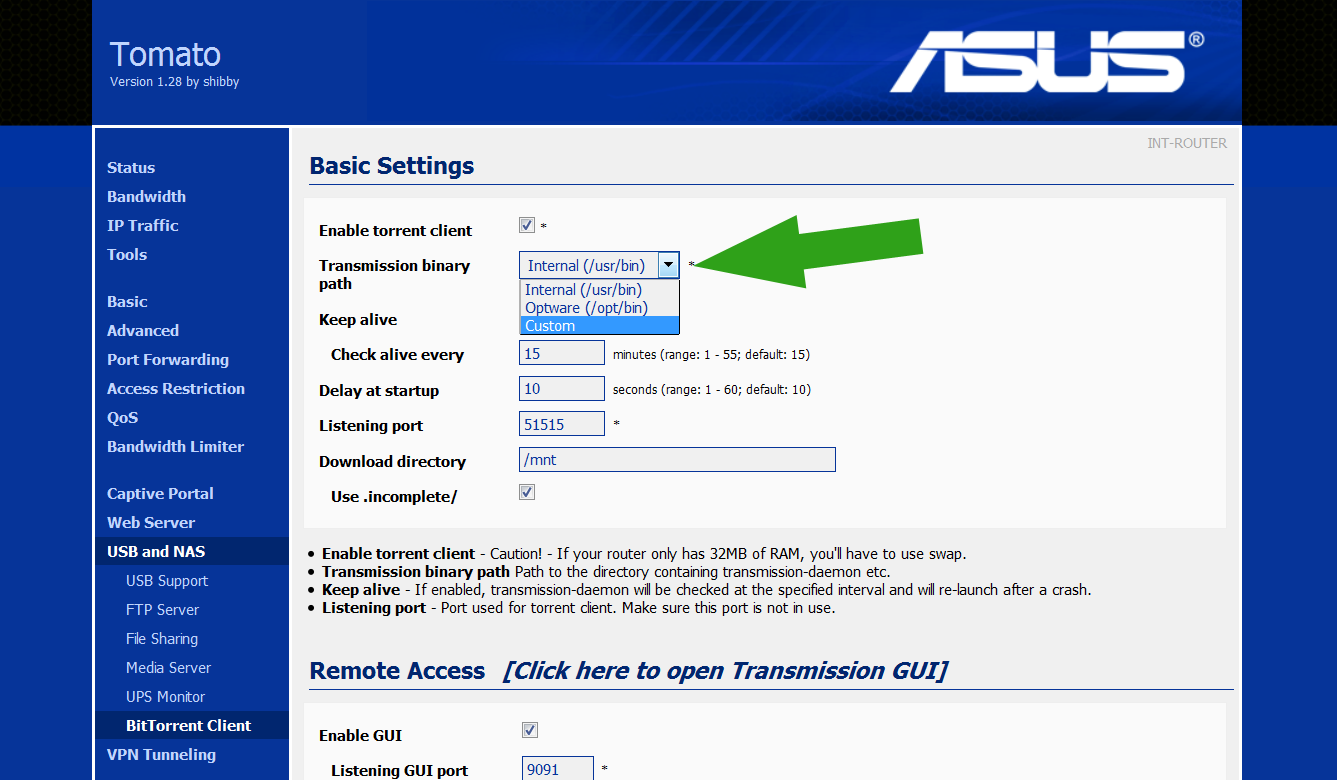Open the Advanced settings section
Viewport: 1337px width, 780px height.
pyautogui.click(x=143, y=331)
